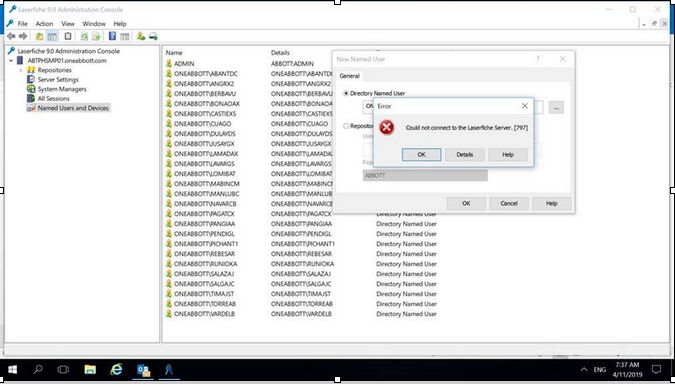Image resolution: width=675 pixels, height=384 pixels.
Task: Click the taskbar Search magnifier icon
Action: pos(38,369)
